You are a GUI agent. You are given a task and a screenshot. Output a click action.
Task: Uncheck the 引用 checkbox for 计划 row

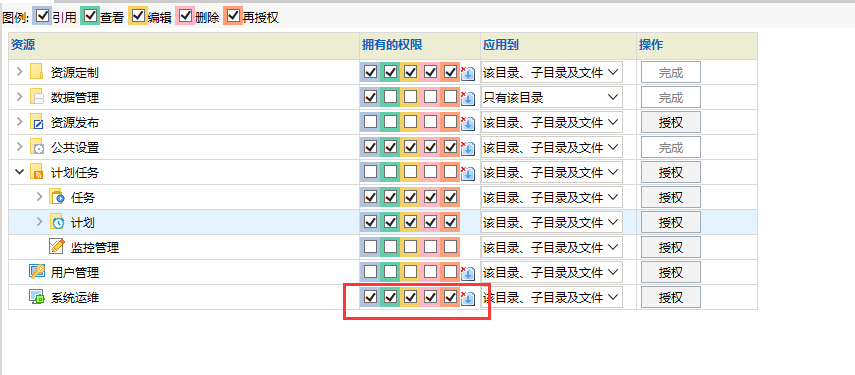coord(370,222)
